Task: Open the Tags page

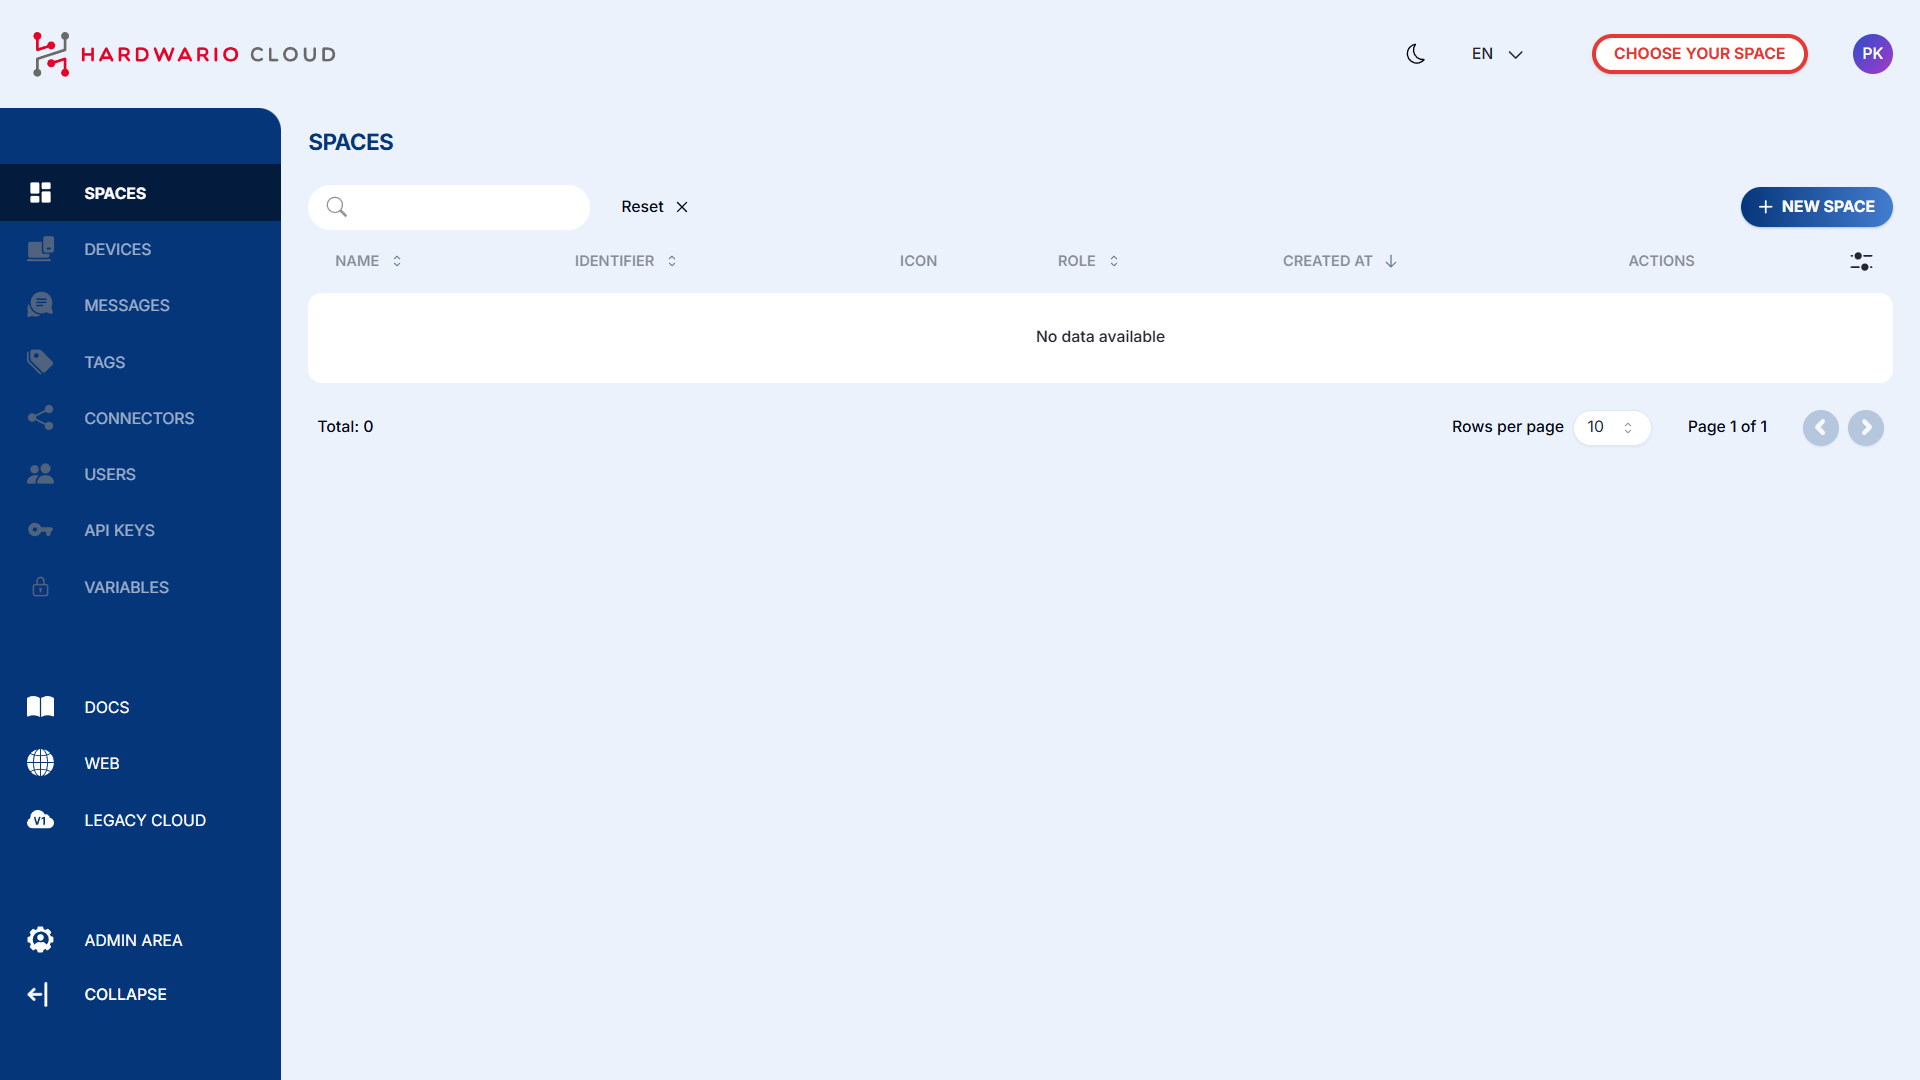Action: point(104,362)
